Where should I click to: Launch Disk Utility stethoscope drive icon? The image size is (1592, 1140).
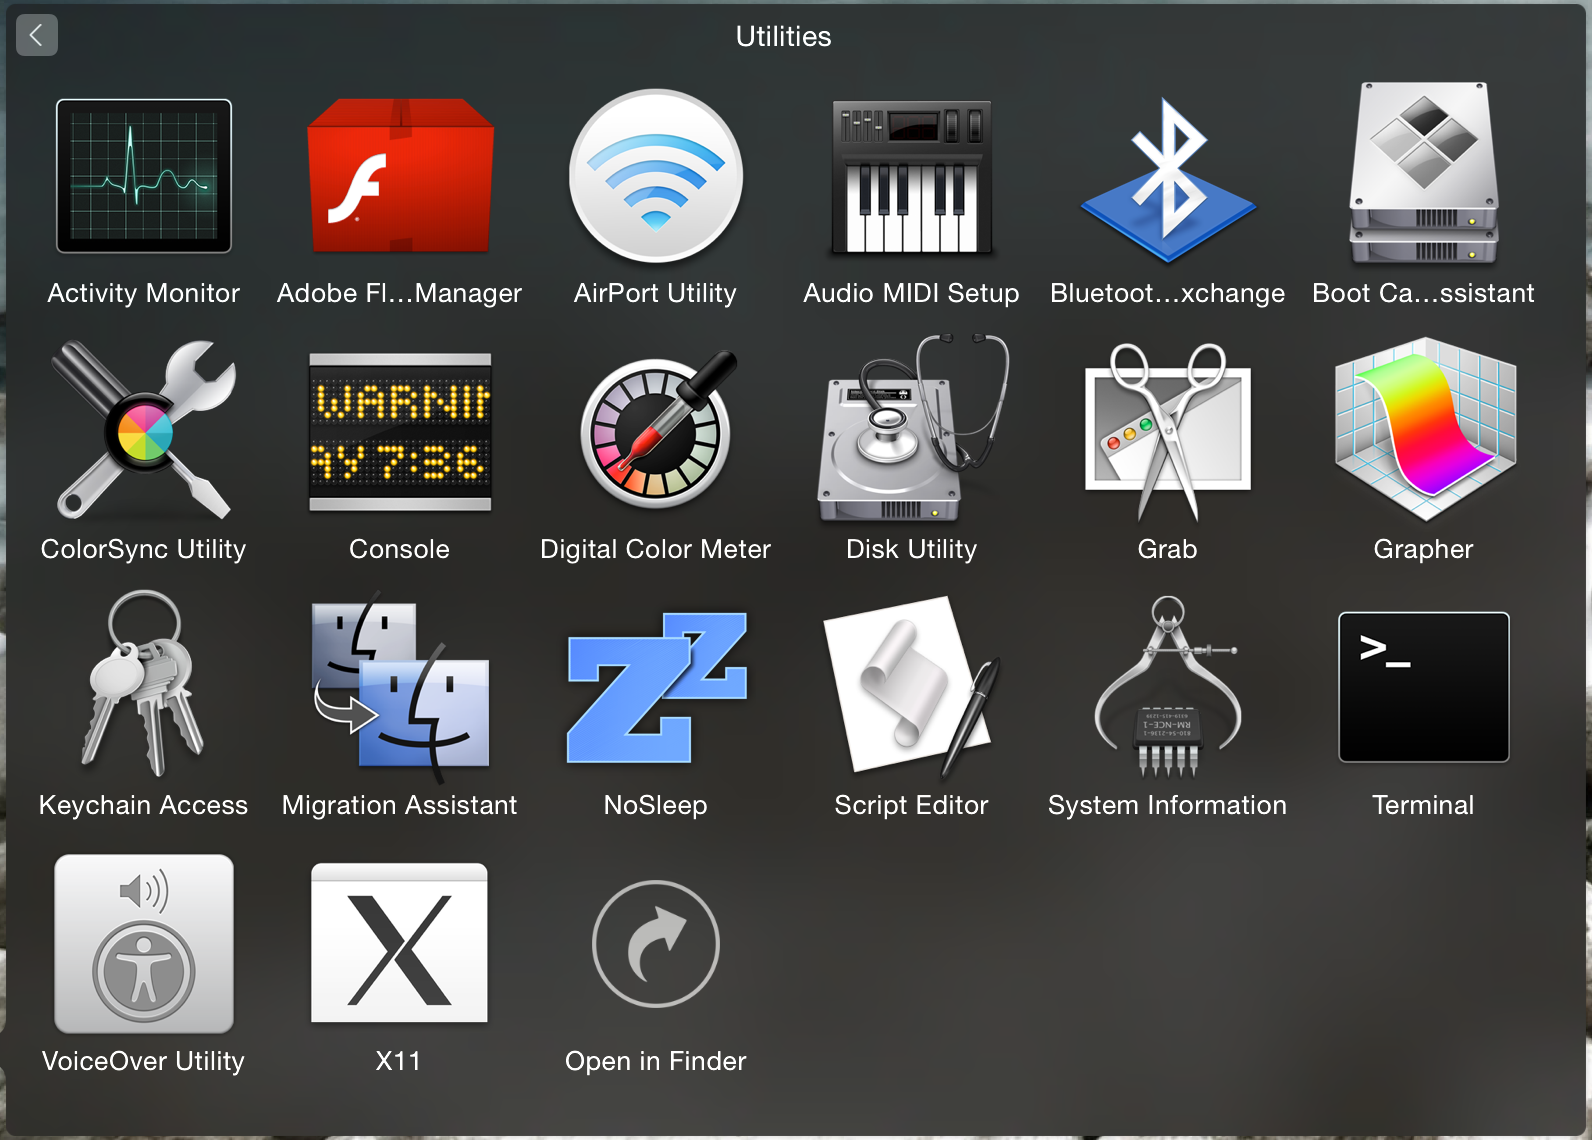coord(912,428)
